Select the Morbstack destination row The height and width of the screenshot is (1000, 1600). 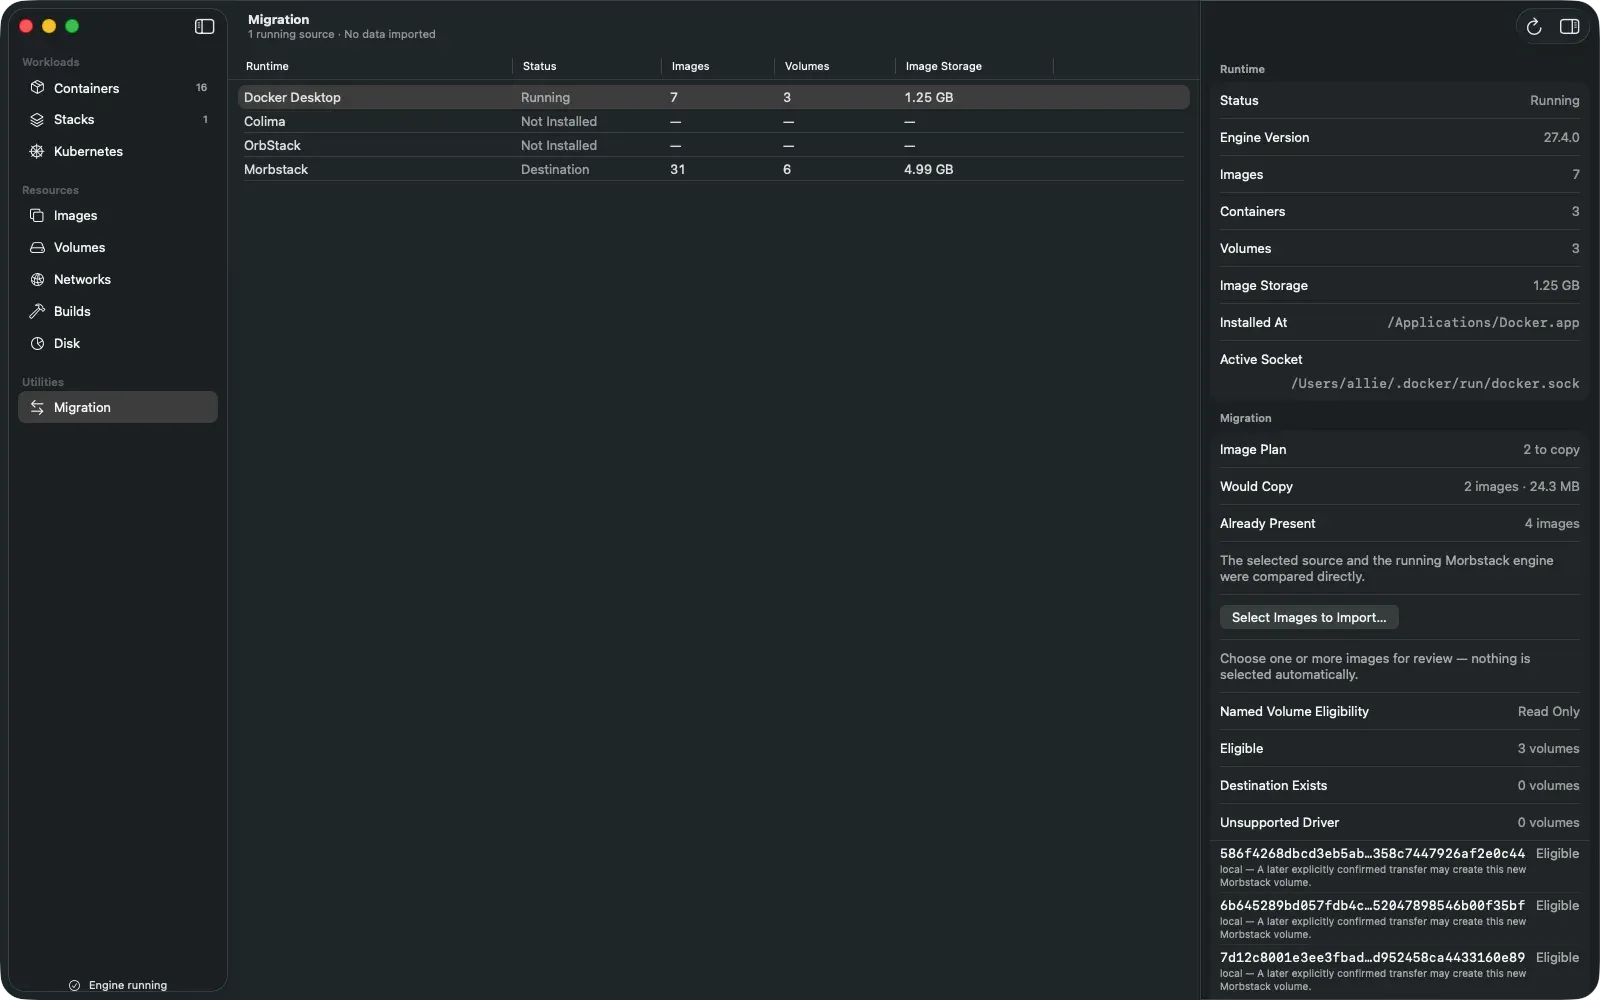[713, 170]
